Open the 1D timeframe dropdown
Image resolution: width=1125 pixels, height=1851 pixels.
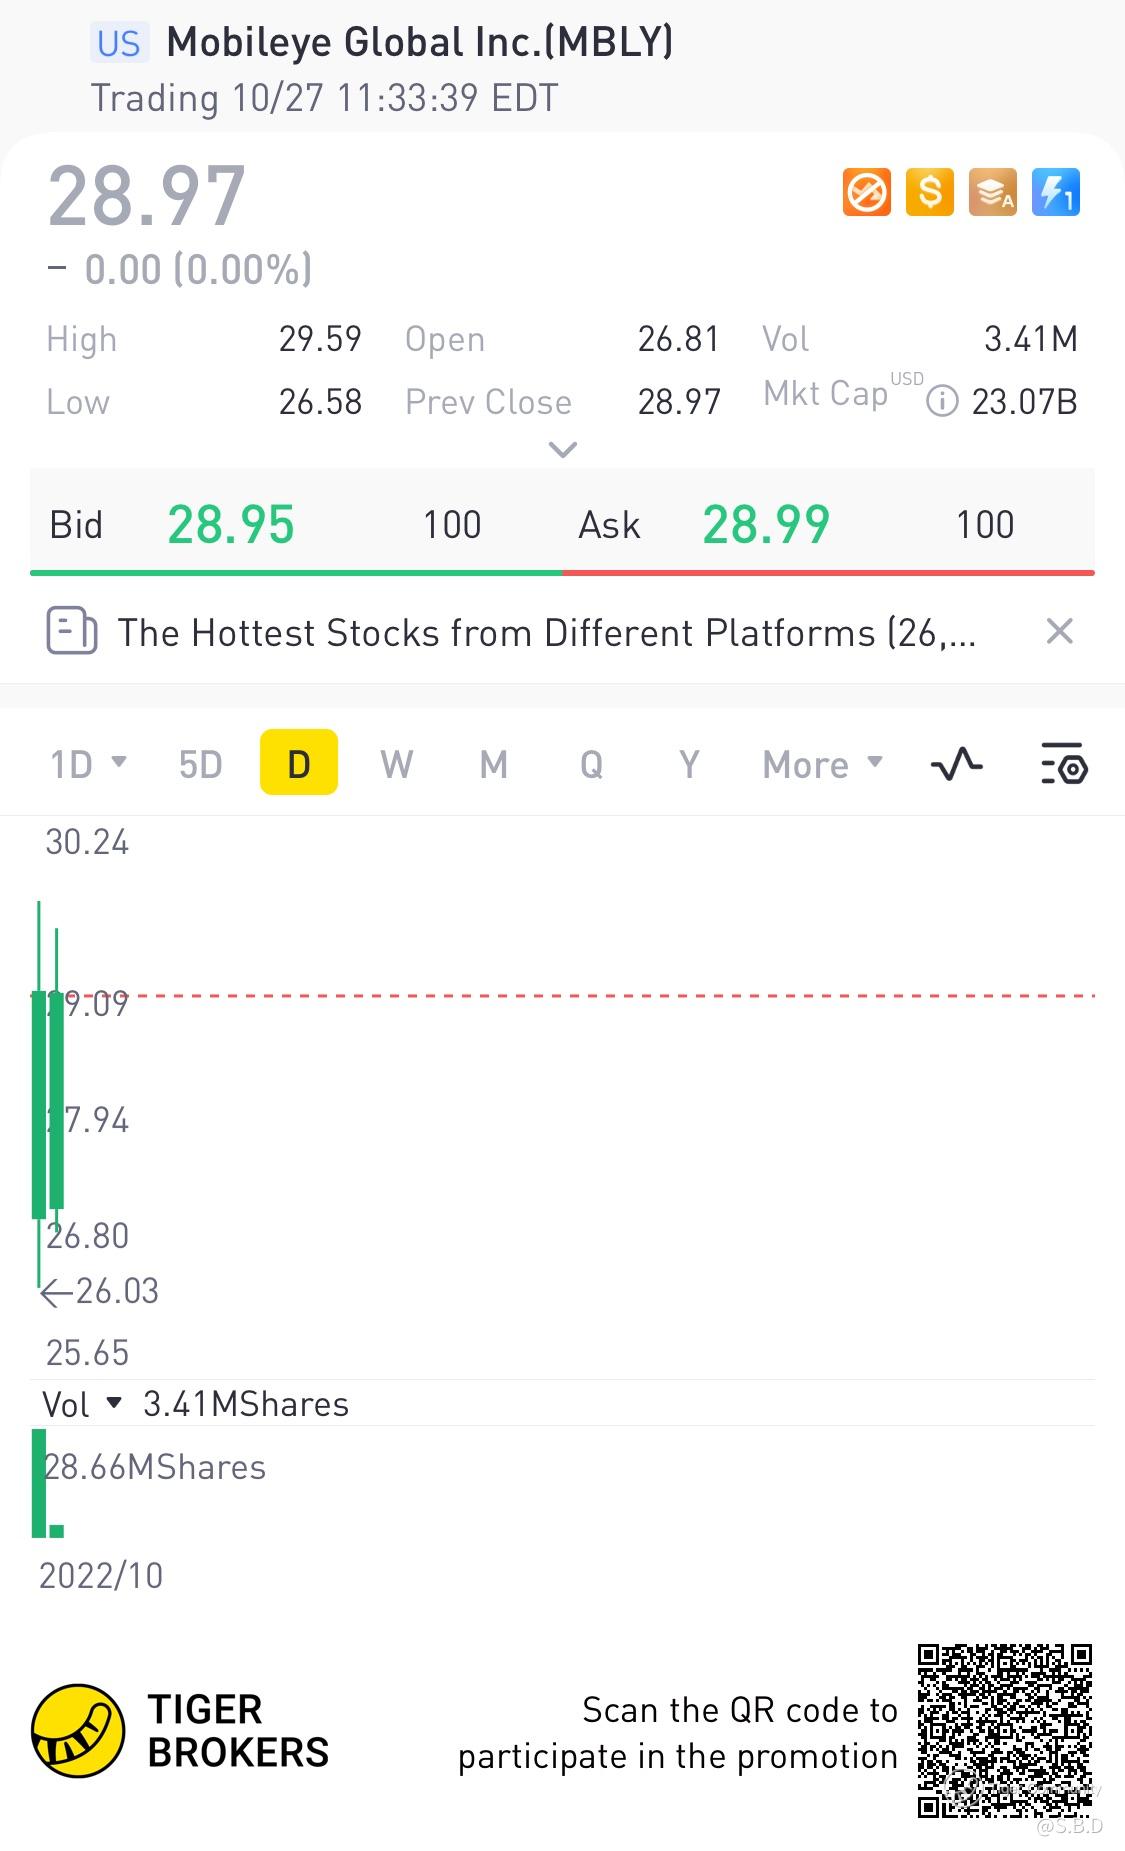(x=88, y=765)
